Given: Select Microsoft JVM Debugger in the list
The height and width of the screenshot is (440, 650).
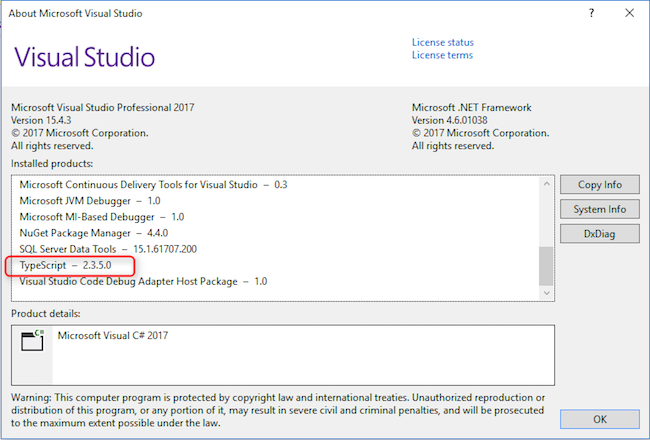Looking at the screenshot, I should pyautogui.click(x=90, y=201).
